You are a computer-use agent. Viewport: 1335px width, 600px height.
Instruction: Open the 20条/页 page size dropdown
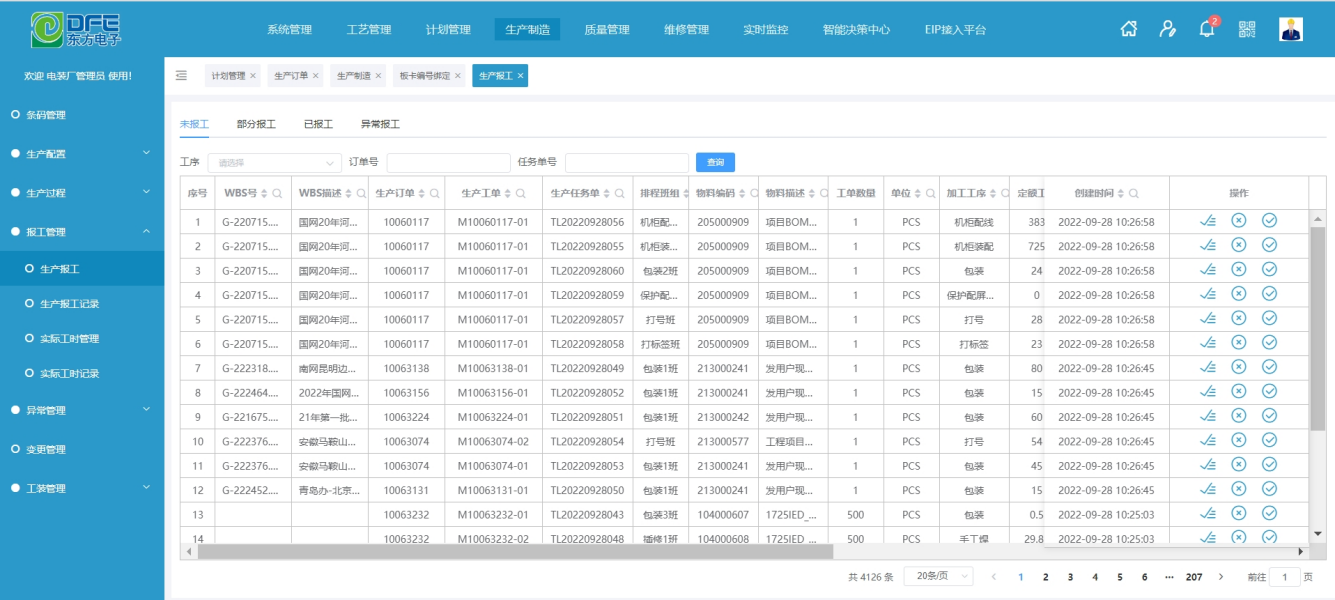(x=938, y=577)
